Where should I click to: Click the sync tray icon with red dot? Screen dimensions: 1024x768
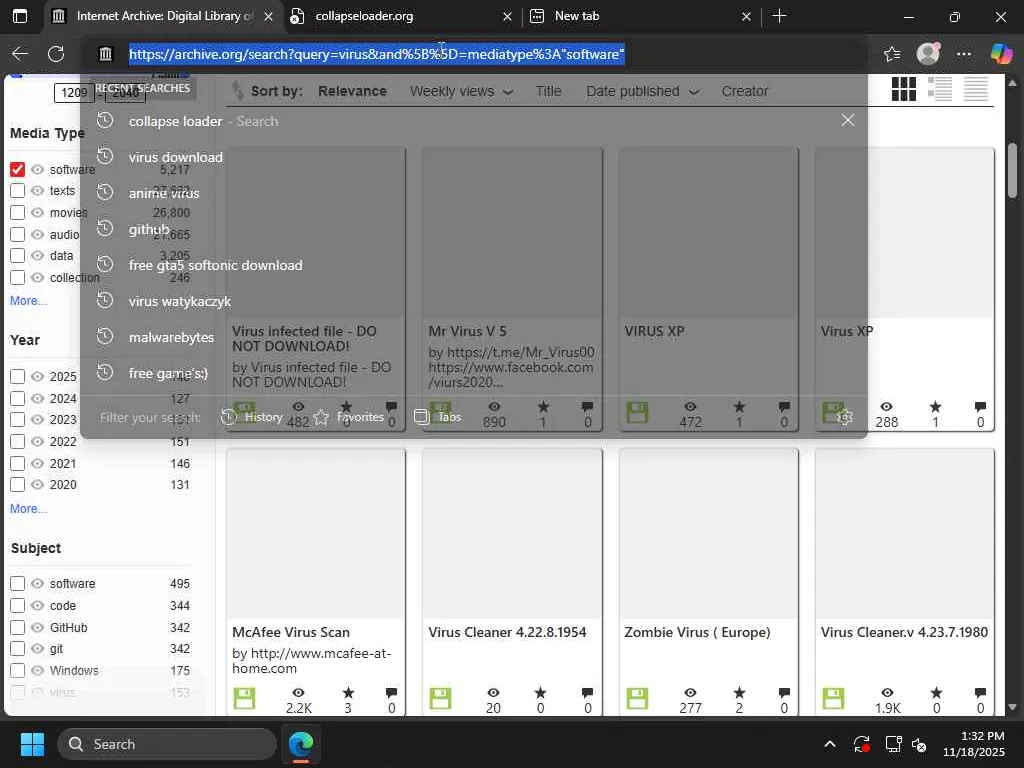861,744
